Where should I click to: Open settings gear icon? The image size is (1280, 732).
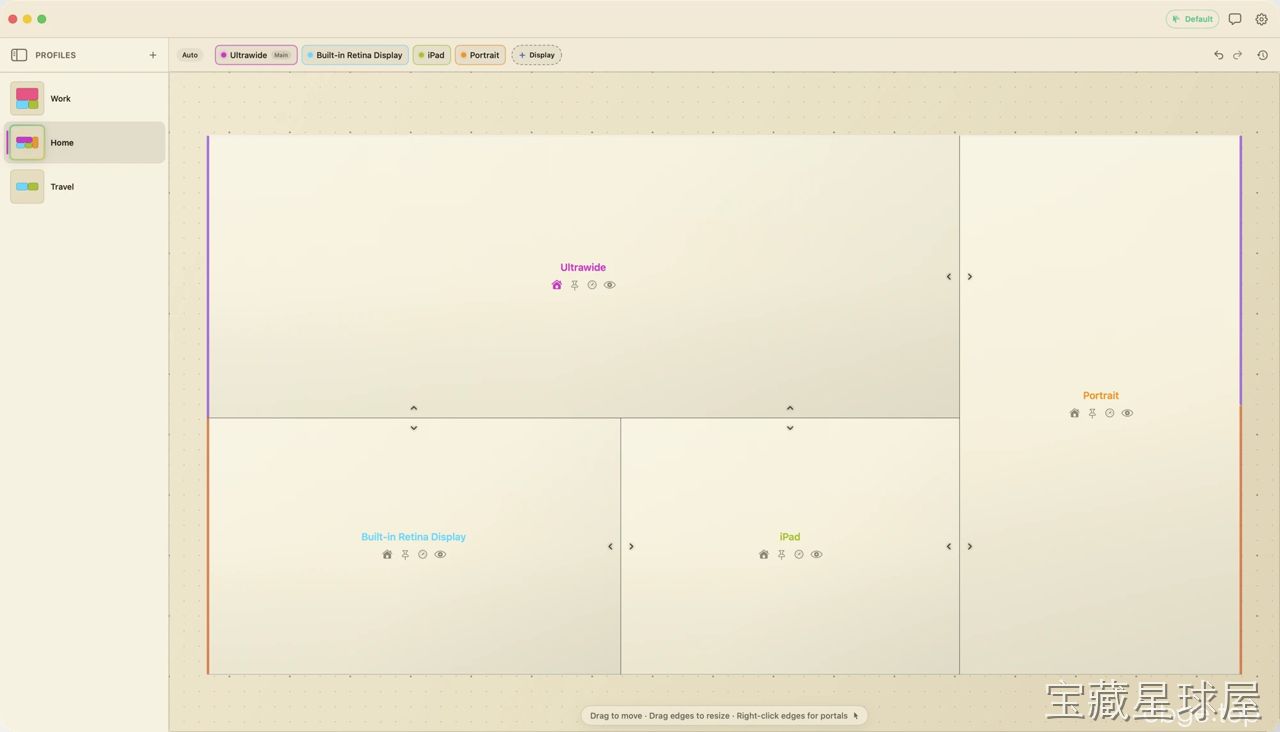pos(1262,19)
